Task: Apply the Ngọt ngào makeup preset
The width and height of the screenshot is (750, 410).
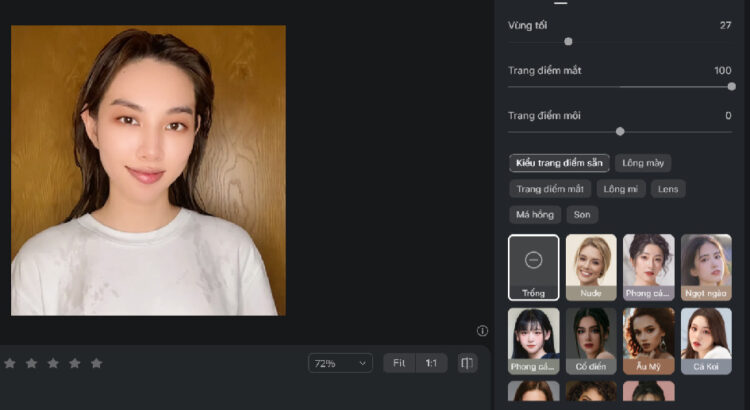Action: pyautogui.click(x=706, y=267)
